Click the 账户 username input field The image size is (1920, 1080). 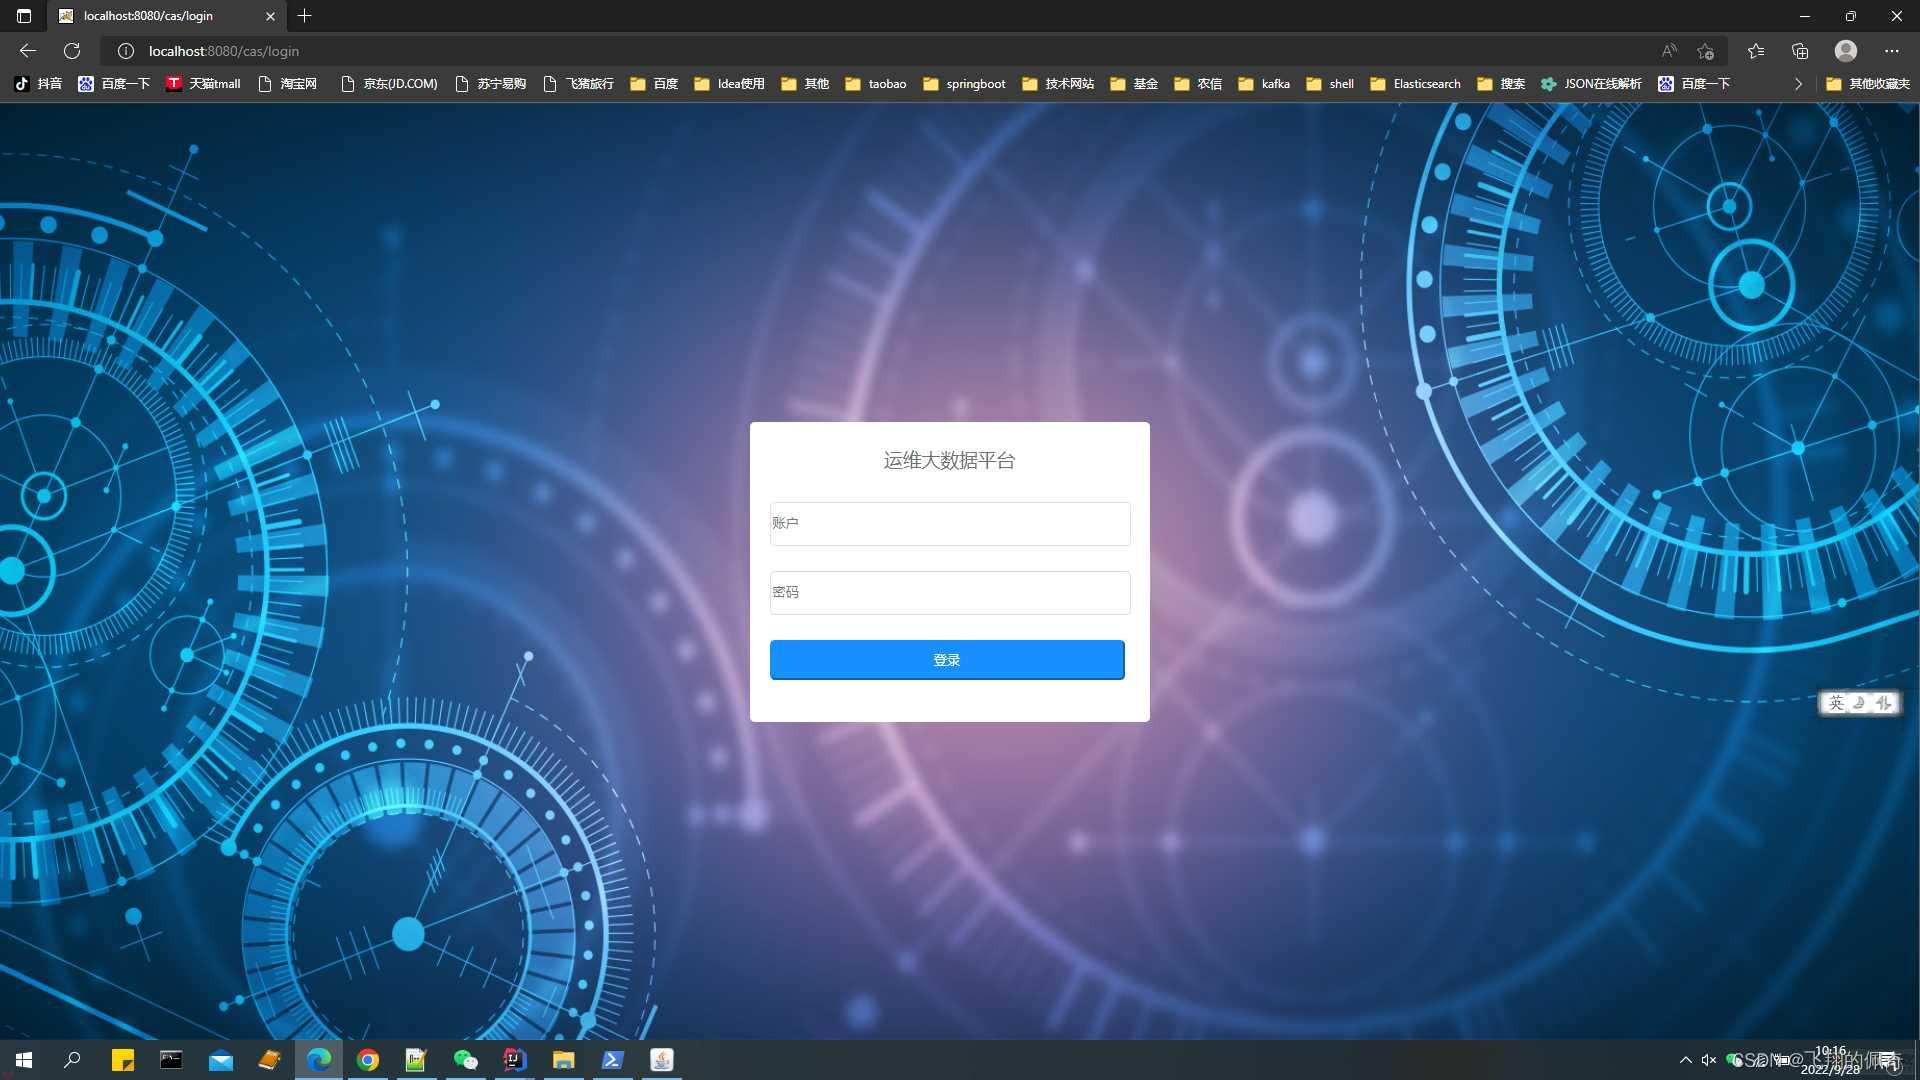tap(950, 524)
